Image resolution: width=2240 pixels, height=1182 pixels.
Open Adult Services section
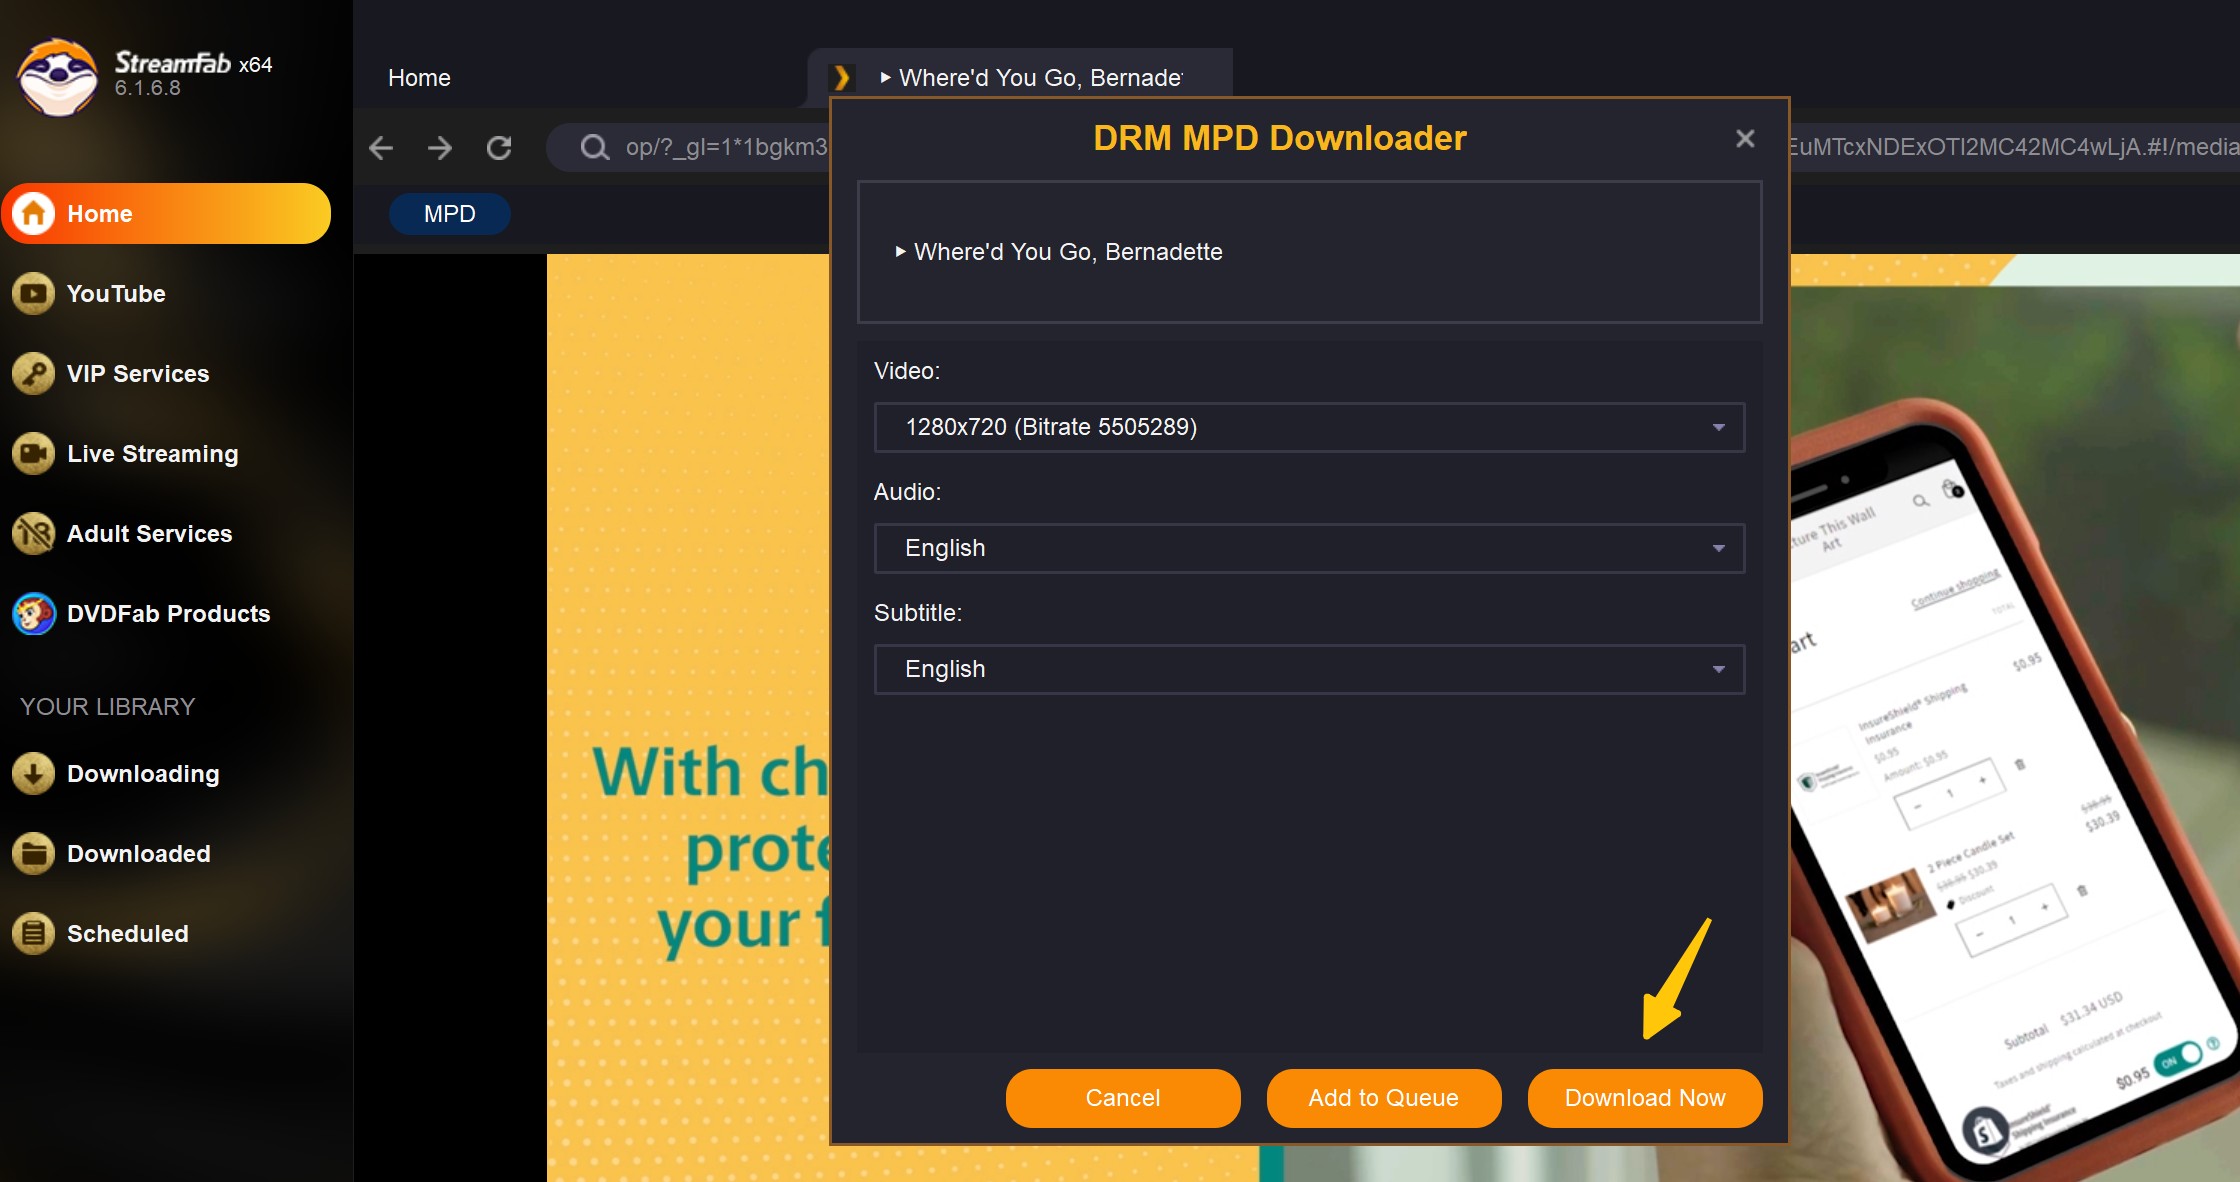click(150, 533)
